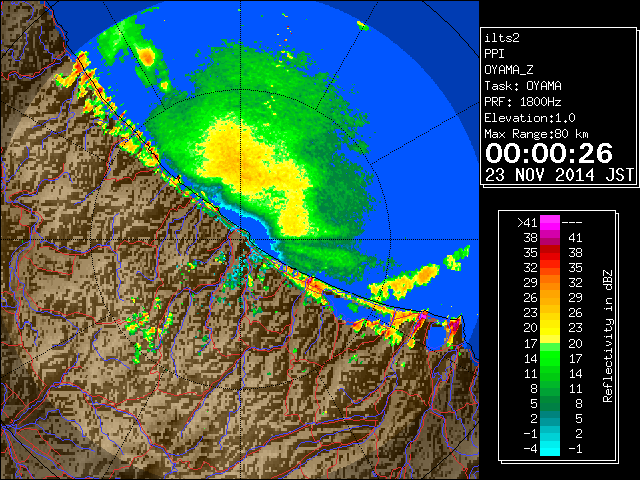Image resolution: width=640 pixels, height=480 pixels.
Task: Click the 00:00:26 timestamp
Action: (549, 153)
